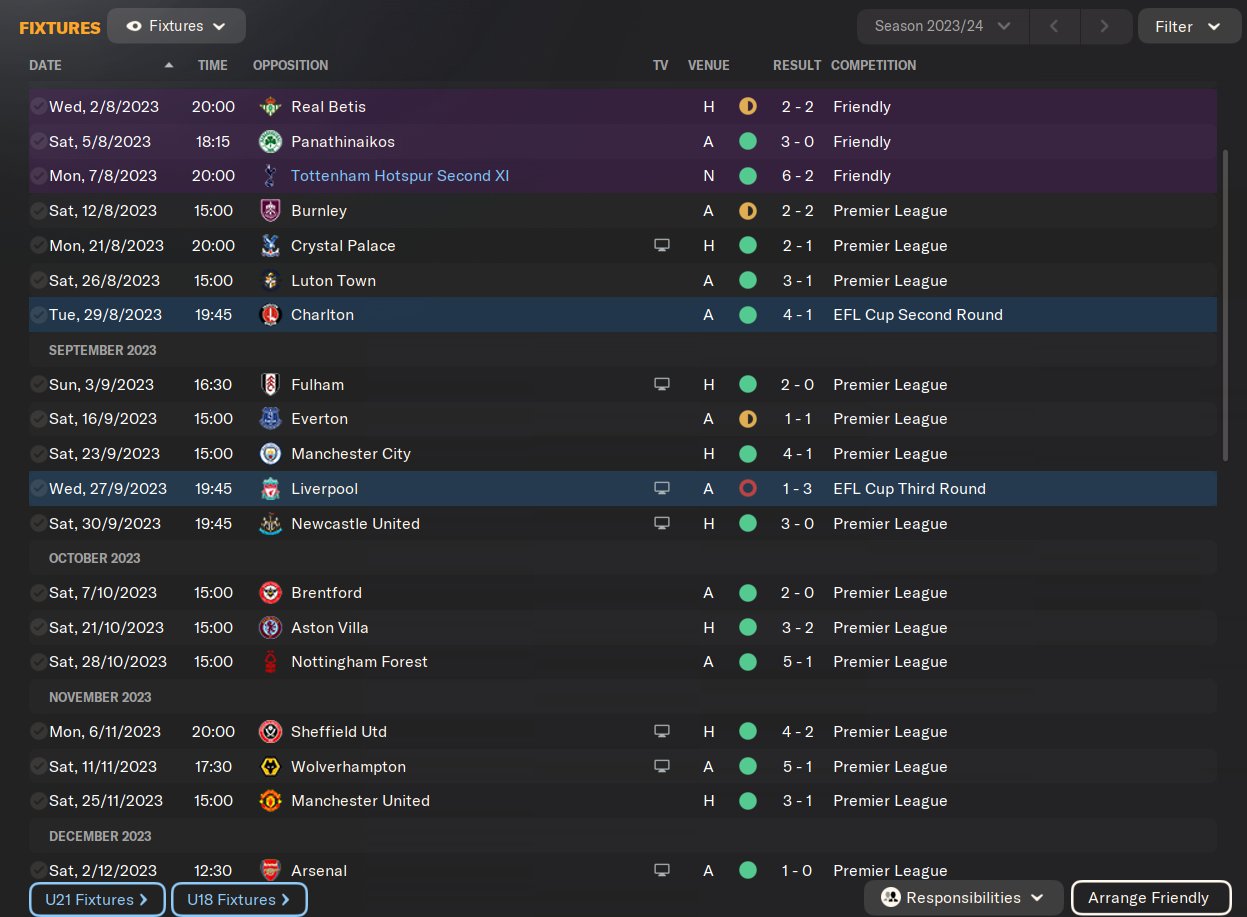The width and height of the screenshot is (1247, 917).
Task: Toggle checkmark on the Charlton fixture row
Action: [x=38, y=315]
